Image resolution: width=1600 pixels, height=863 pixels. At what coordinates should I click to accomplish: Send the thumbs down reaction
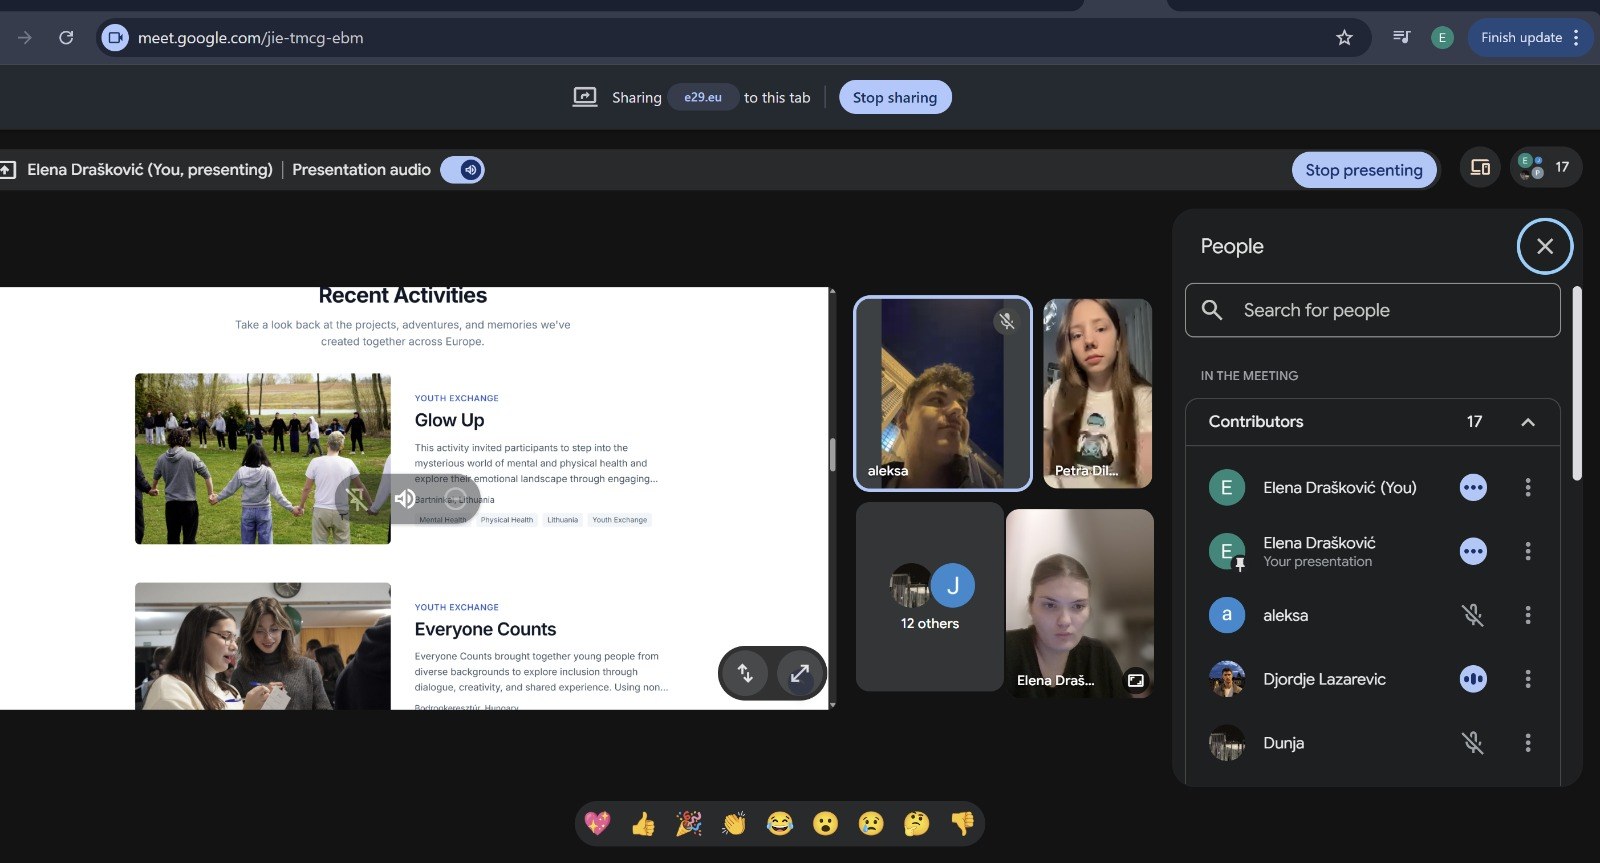pyautogui.click(x=962, y=823)
